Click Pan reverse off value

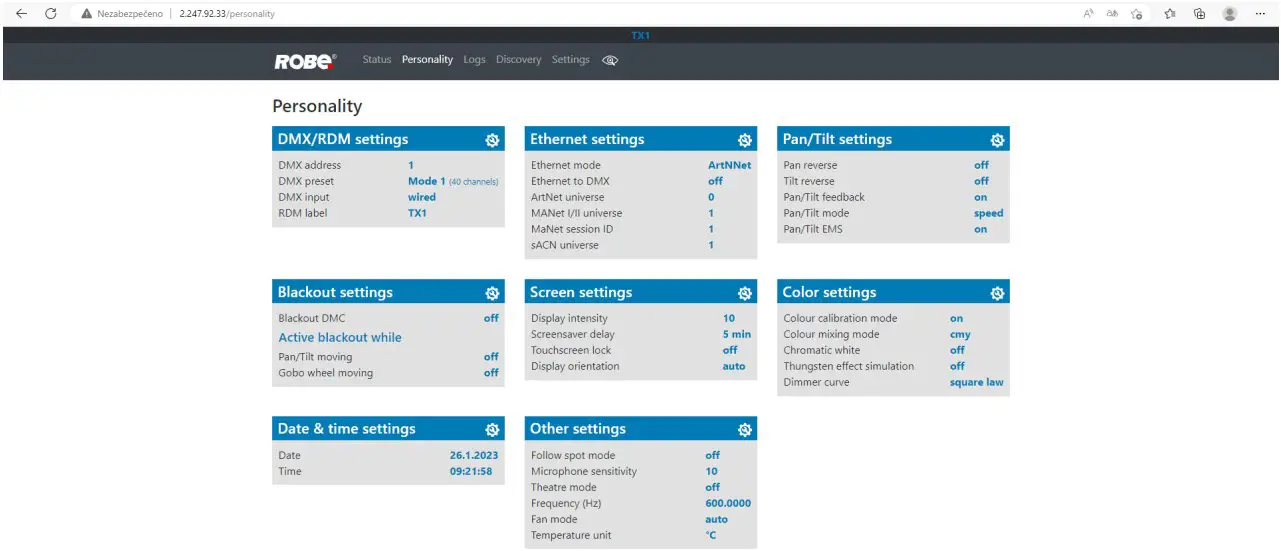[981, 165]
